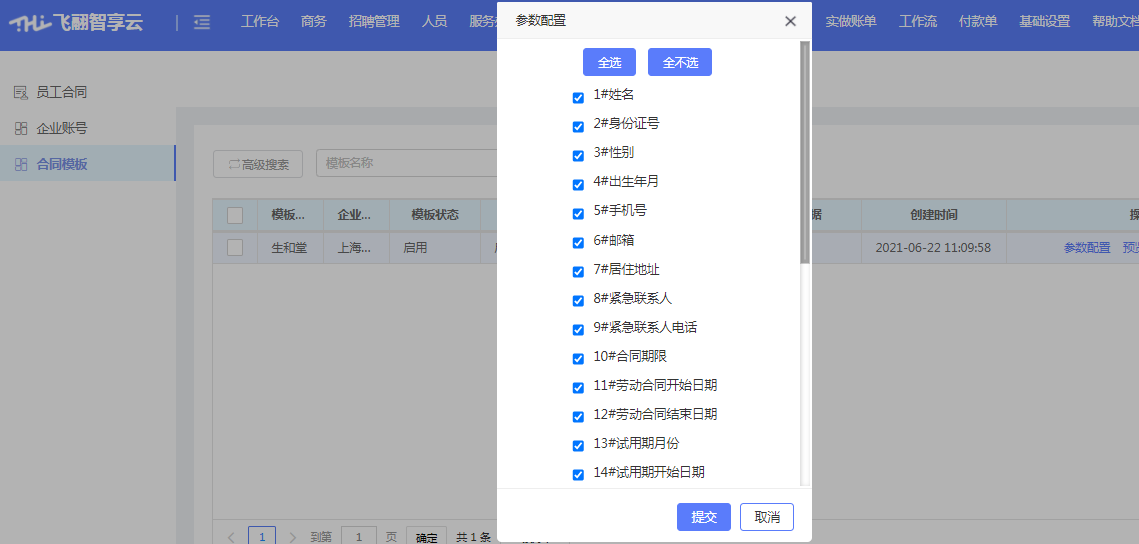Go to next page arrow
Screen dimensions: 1139x544
point(293,537)
